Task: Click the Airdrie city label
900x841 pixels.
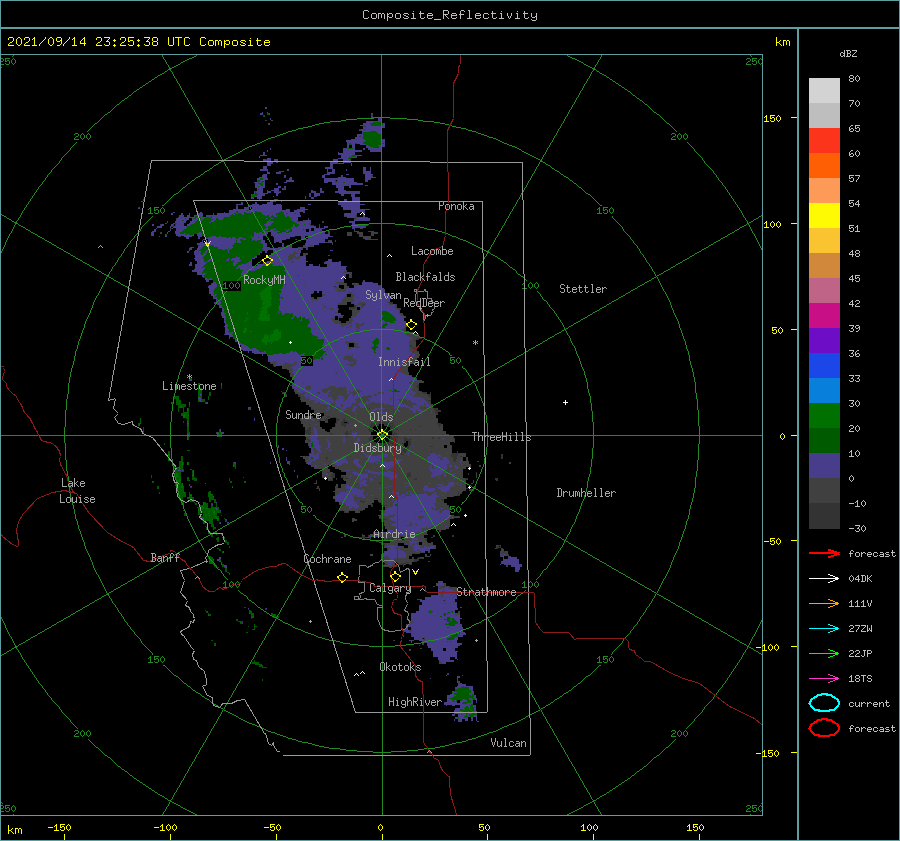Action: click(x=394, y=534)
